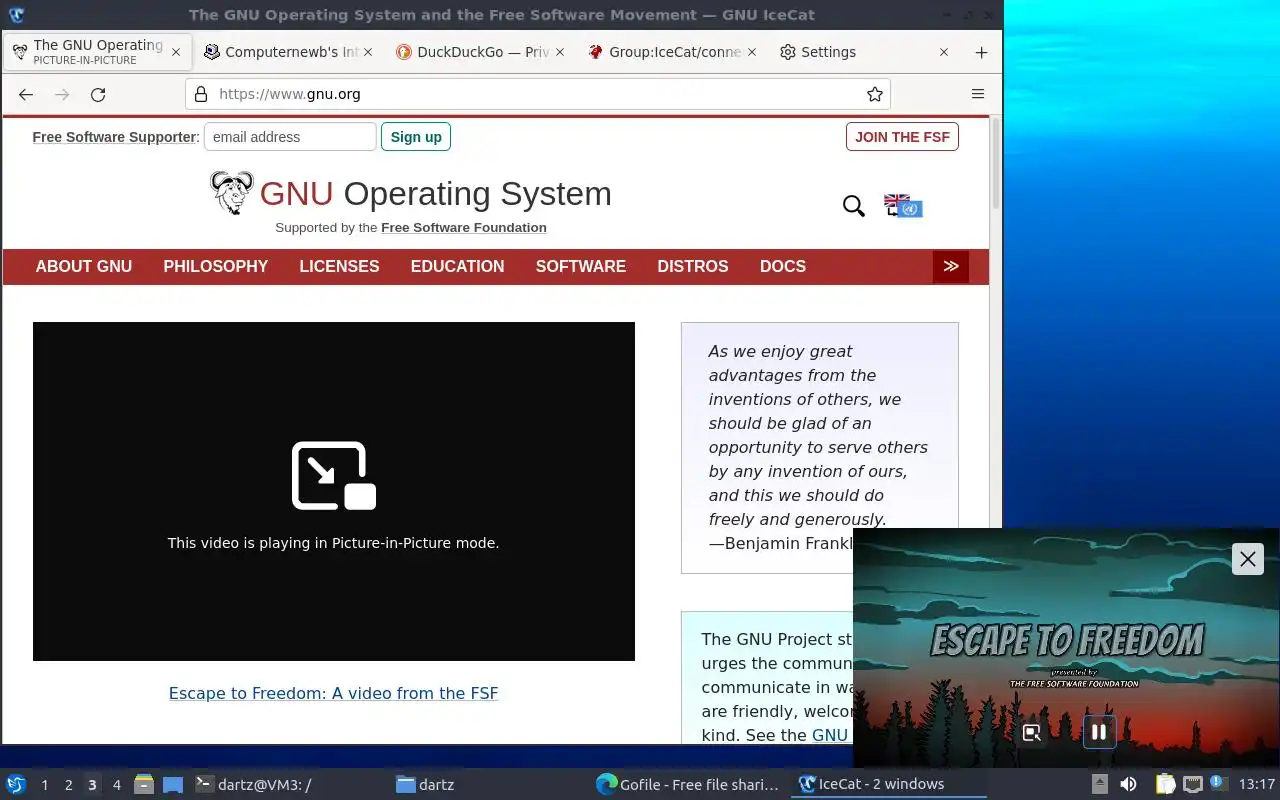Switch to workspace 4
The height and width of the screenshot is (800, 1280).
tap(116, 785)
